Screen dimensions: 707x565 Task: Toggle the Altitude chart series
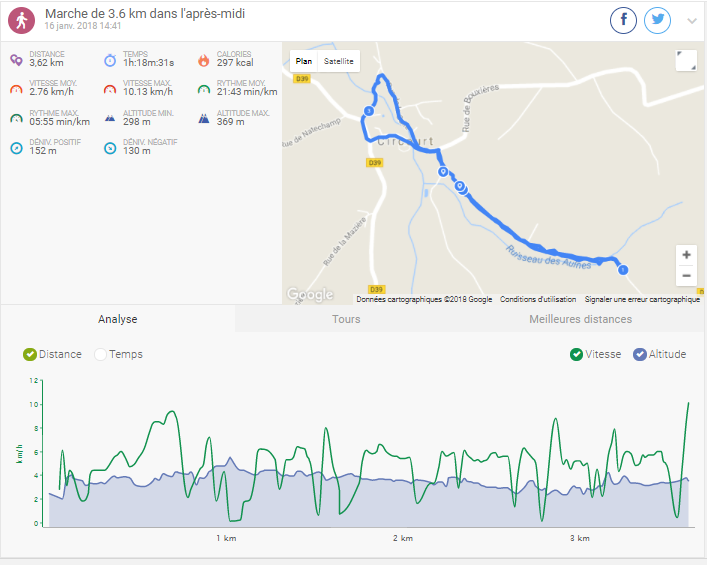[x=640, y=354]
